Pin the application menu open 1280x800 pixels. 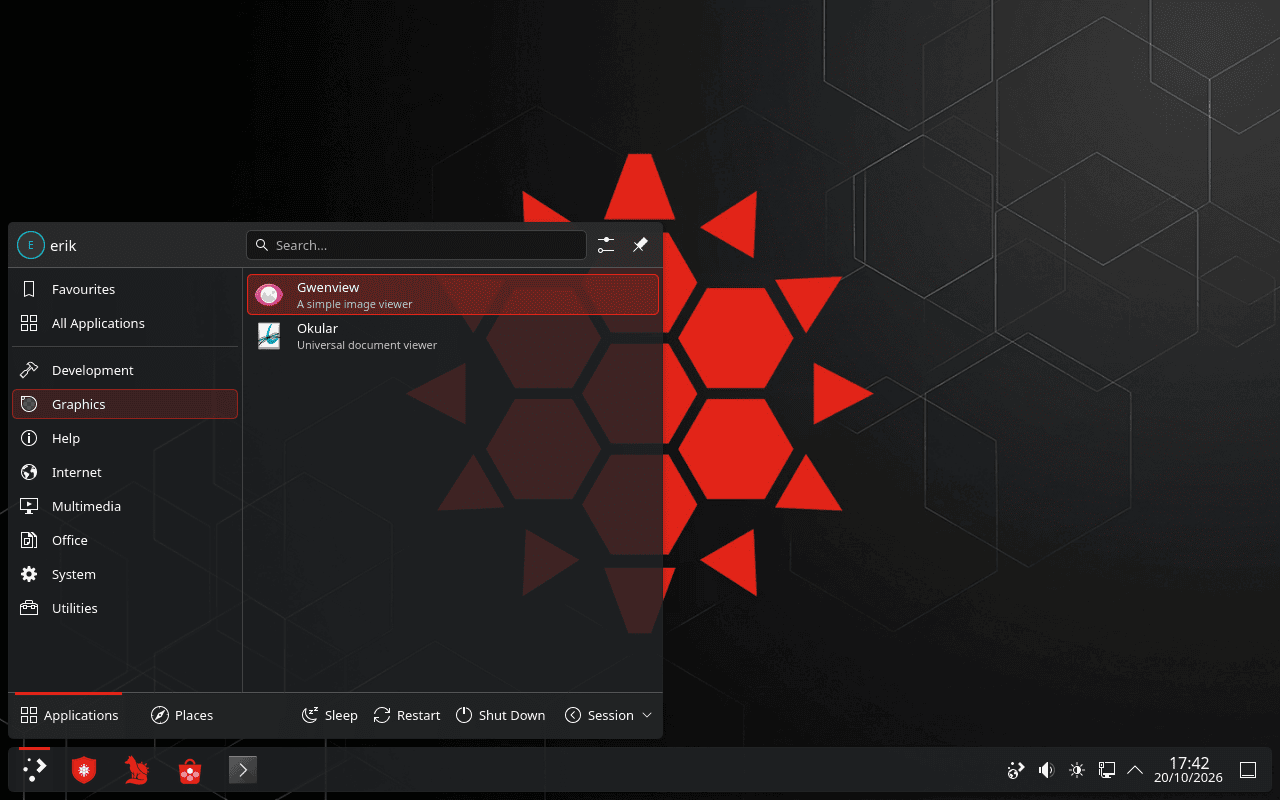coord(641,245)
